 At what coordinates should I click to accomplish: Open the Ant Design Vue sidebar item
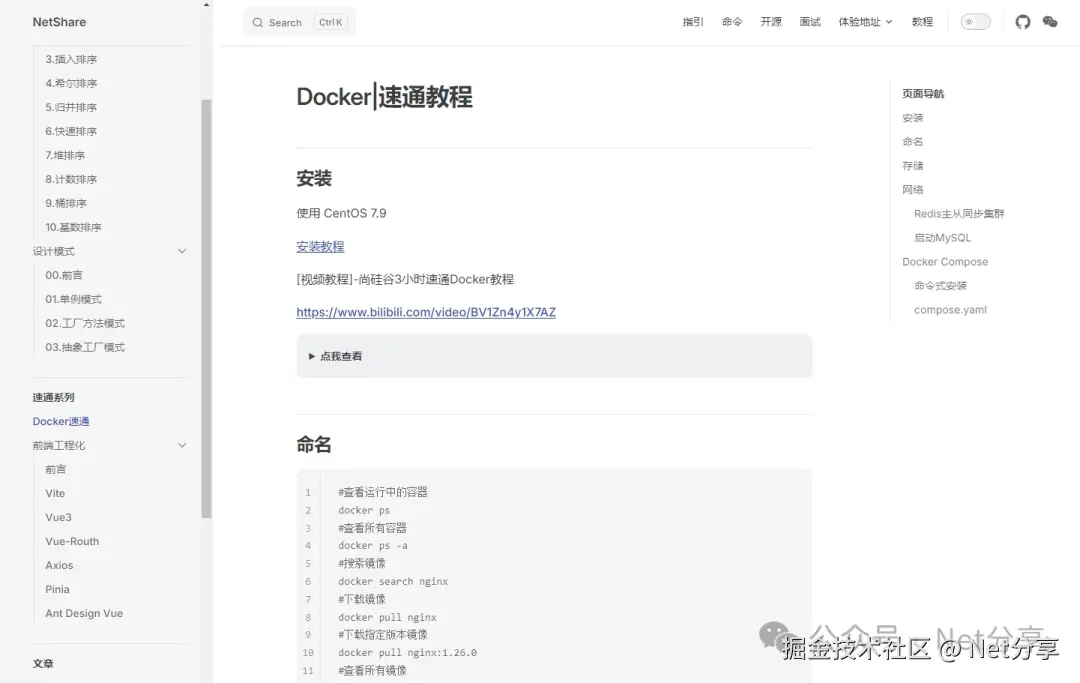pos(84,613)
